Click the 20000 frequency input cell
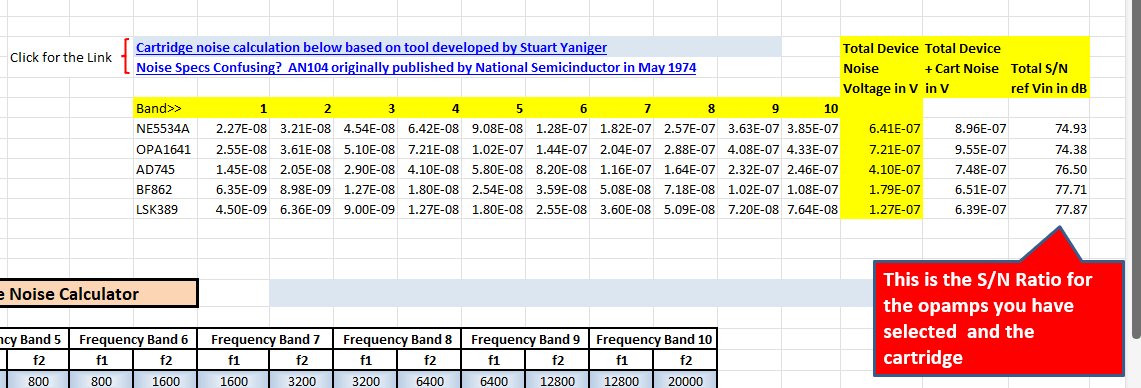 [x=685, y=379]
